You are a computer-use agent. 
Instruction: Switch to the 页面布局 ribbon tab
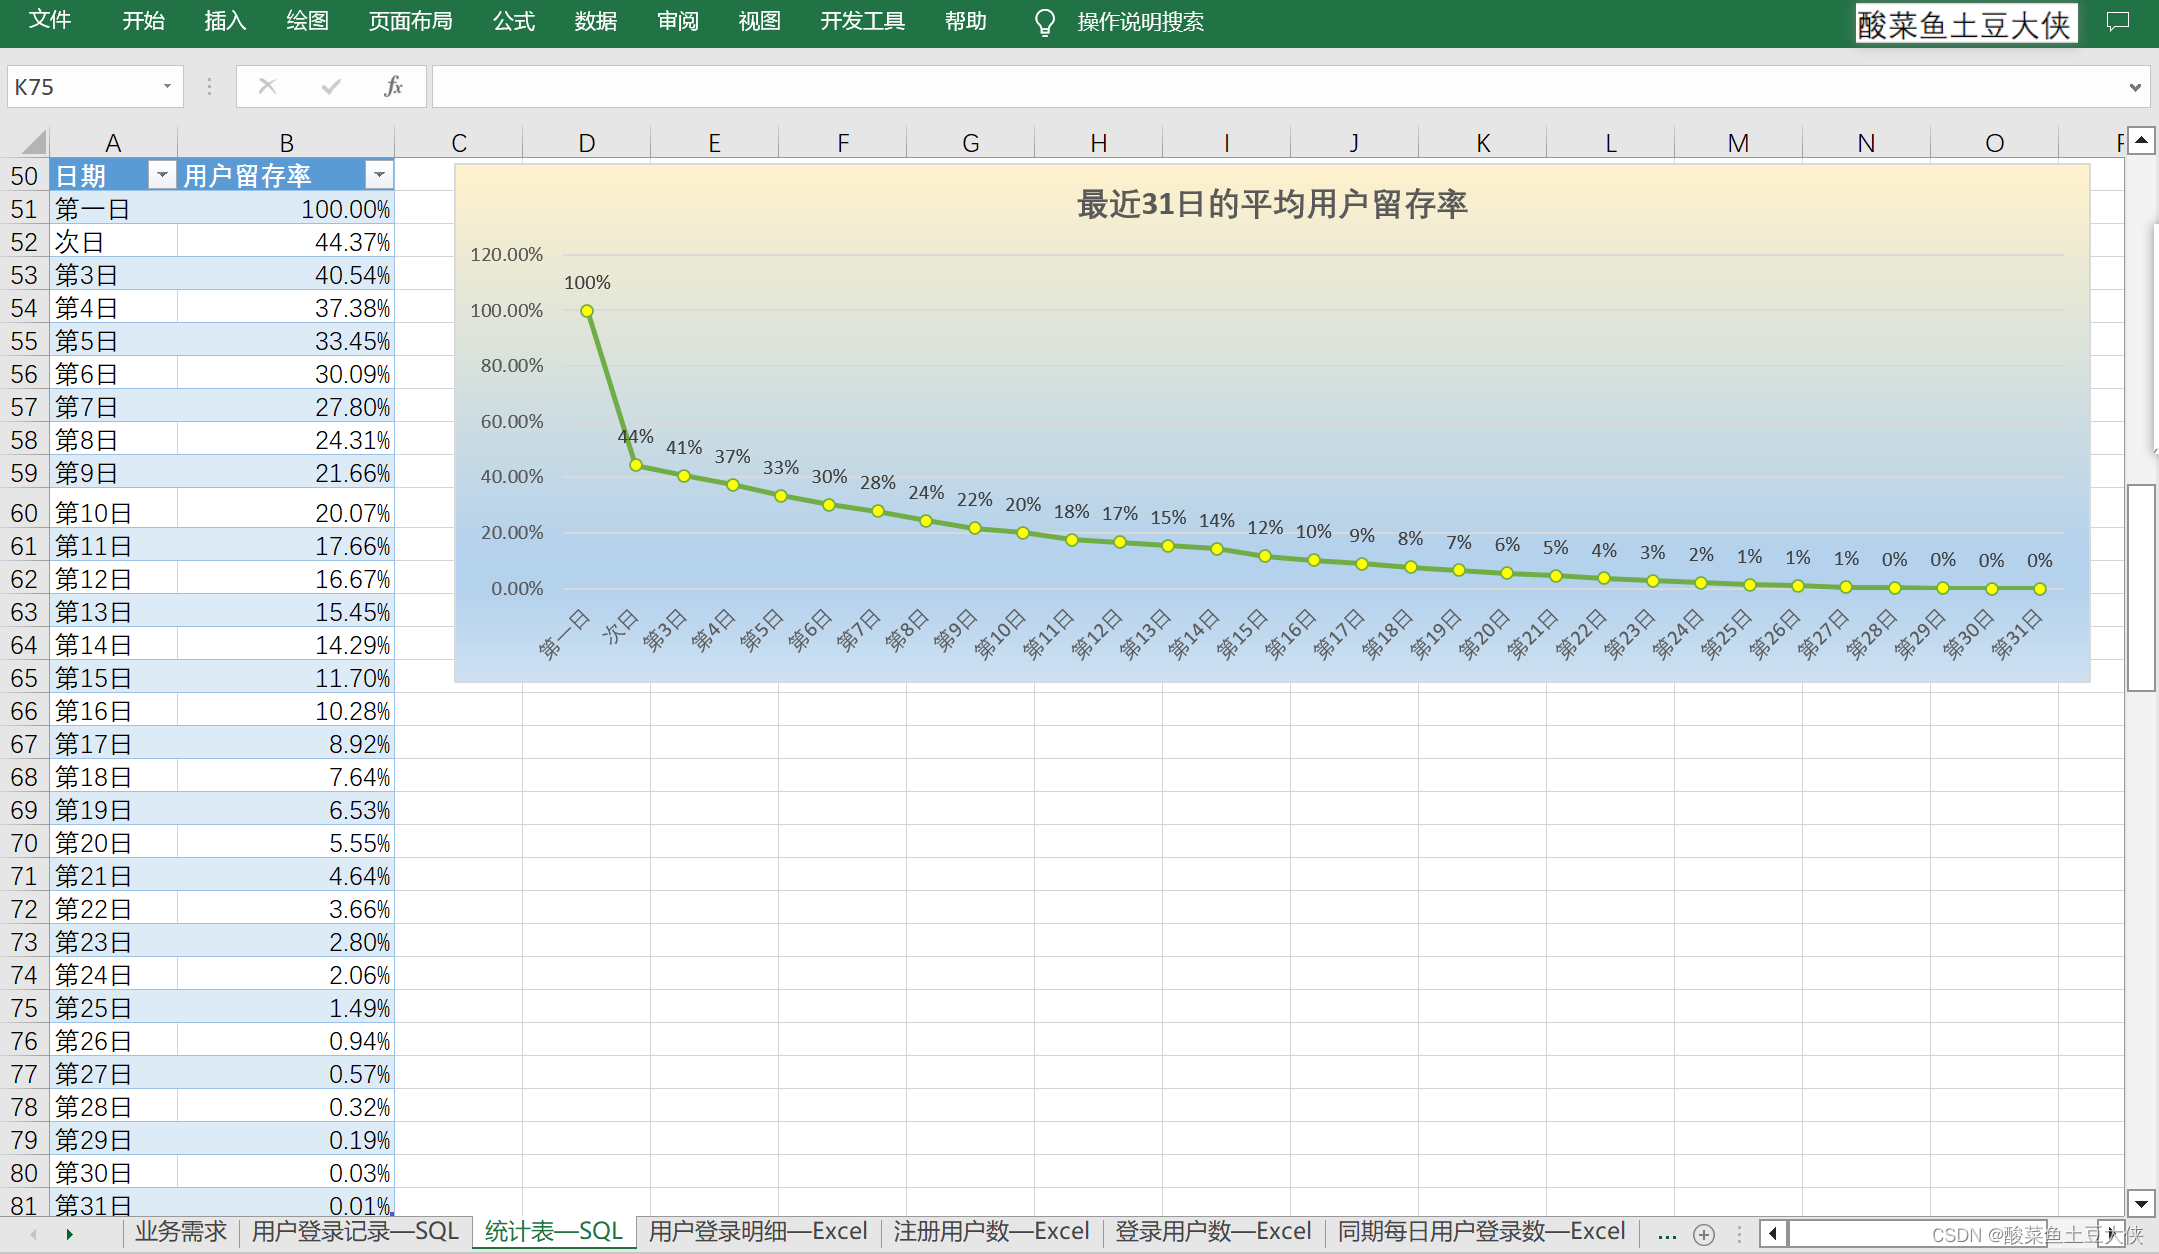[410, 21]
